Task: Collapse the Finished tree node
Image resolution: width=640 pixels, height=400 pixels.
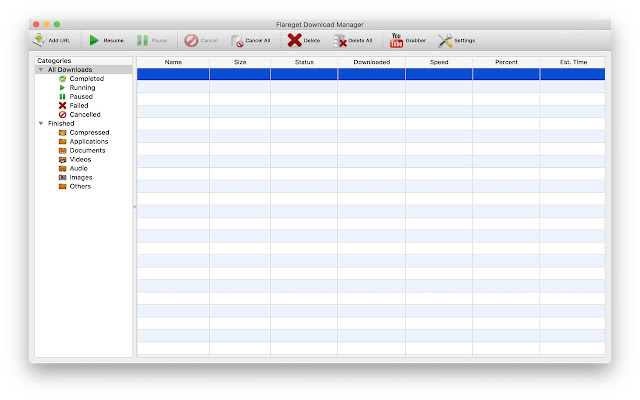Action: [41, 123]
